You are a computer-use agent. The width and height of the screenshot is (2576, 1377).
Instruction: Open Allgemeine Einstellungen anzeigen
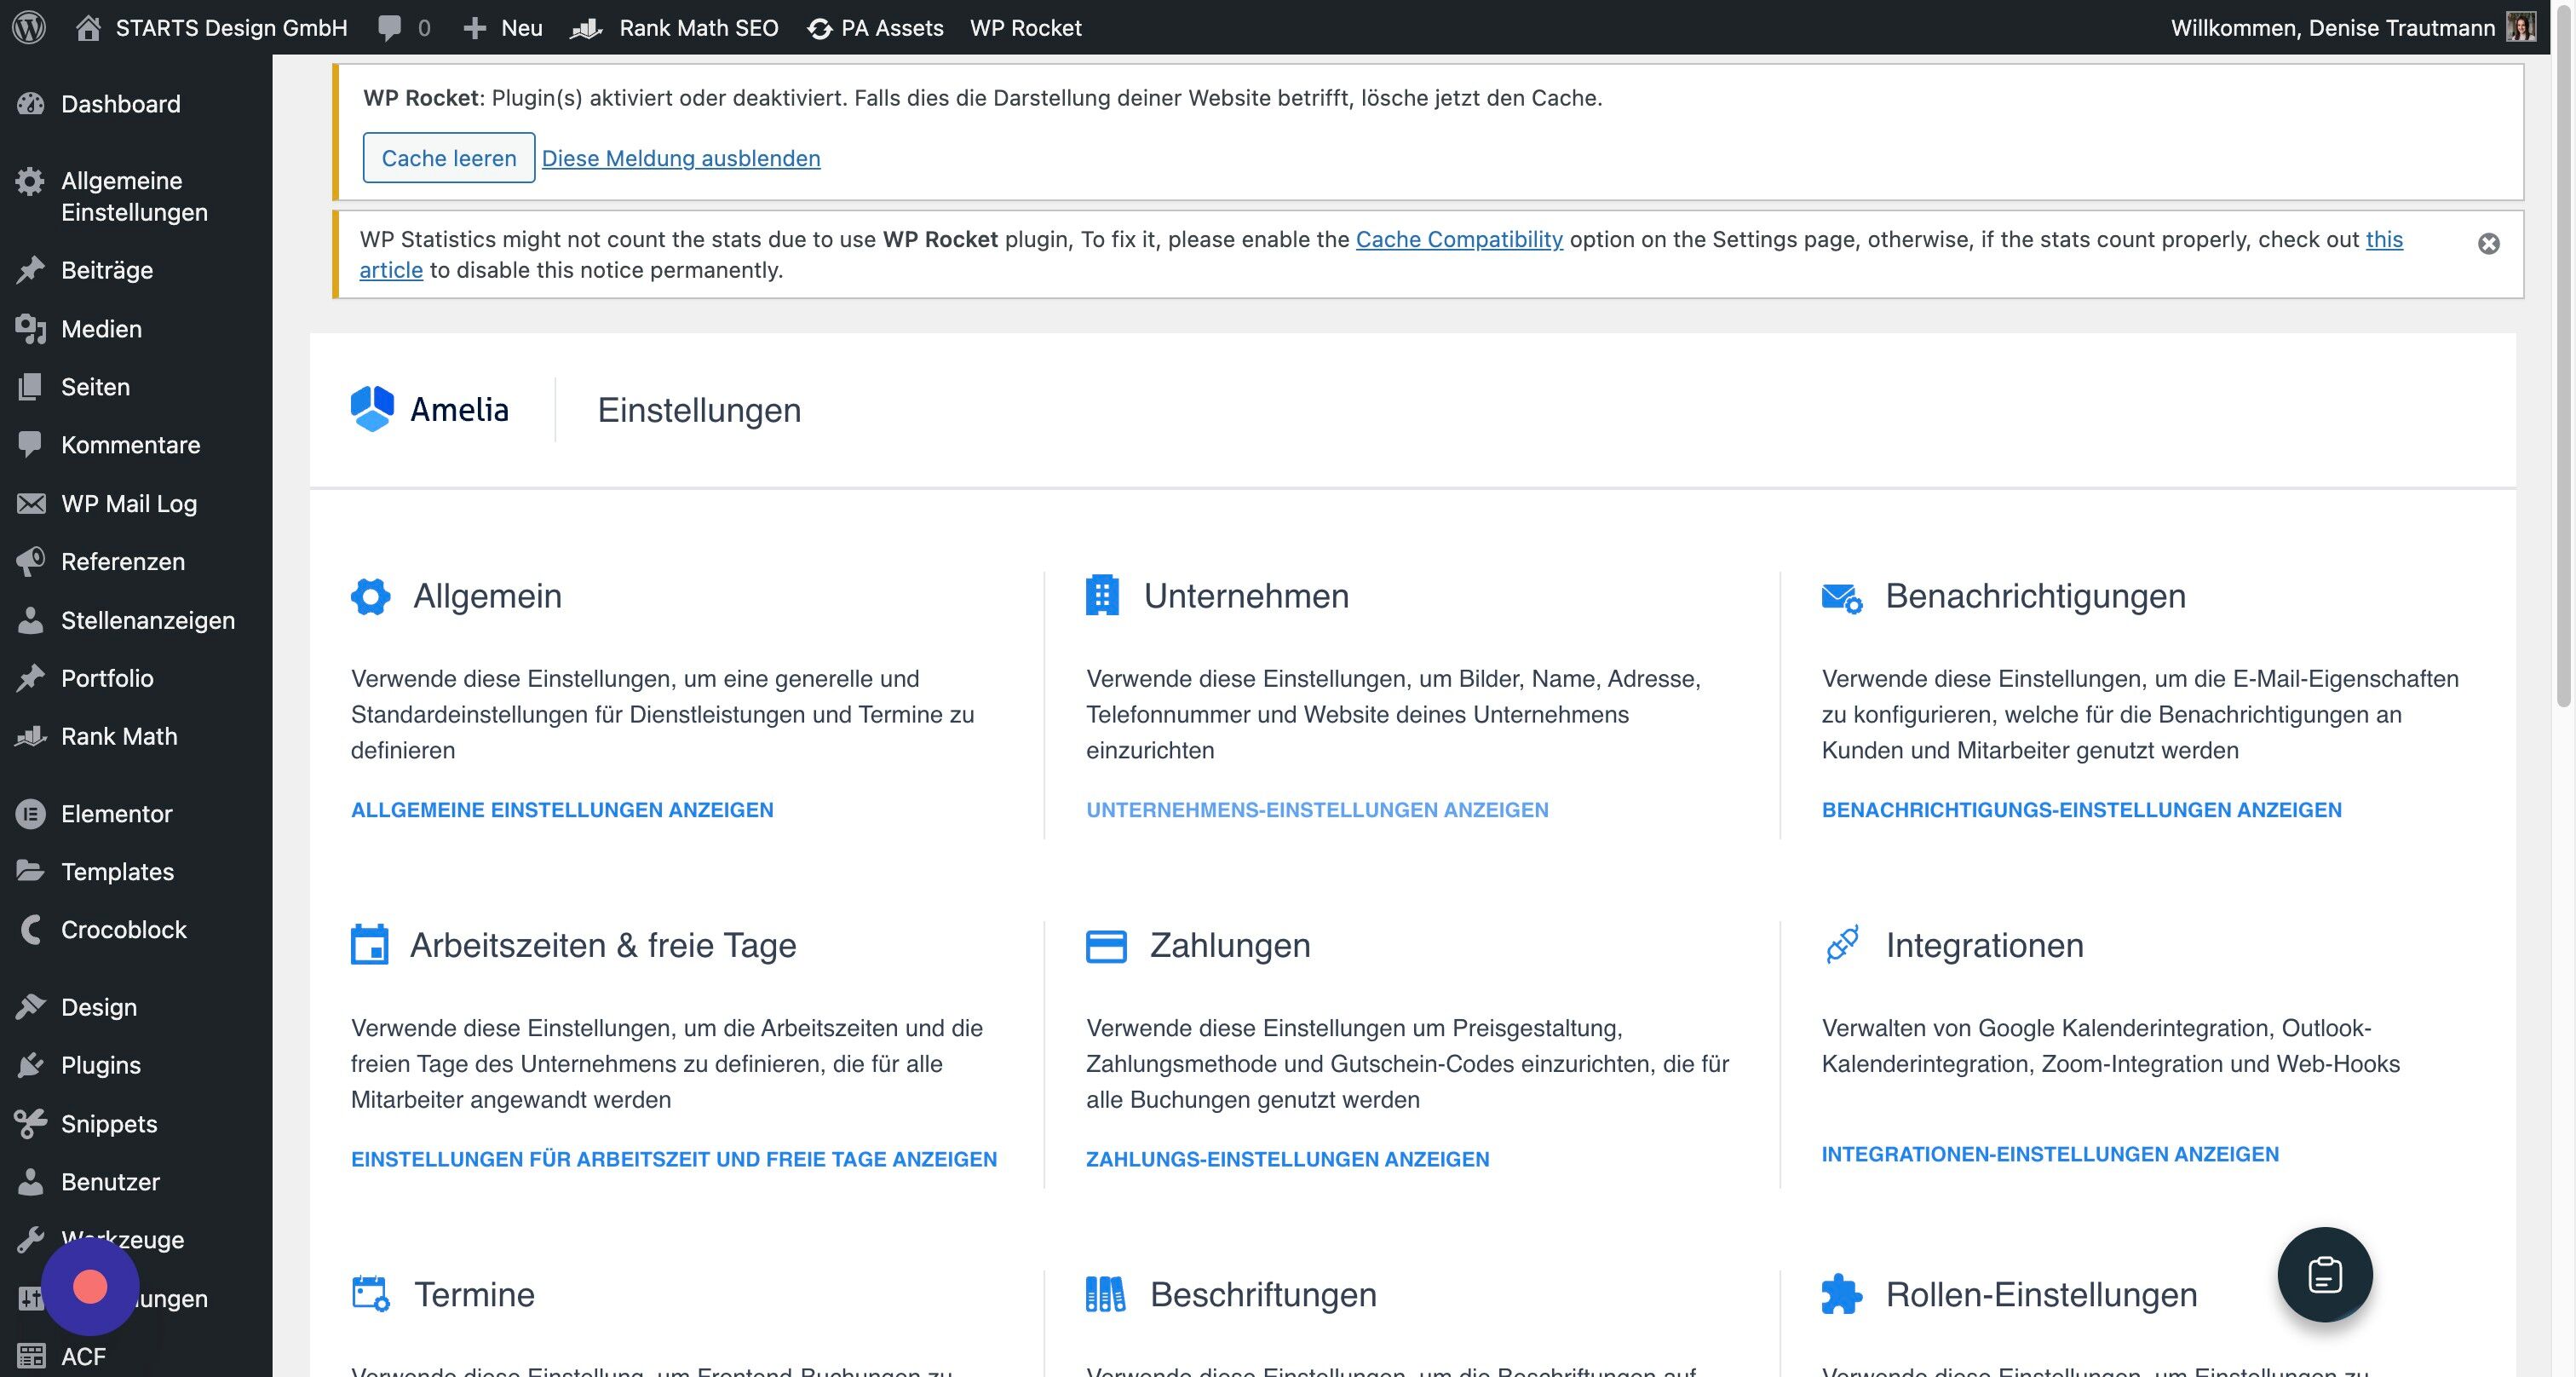tap(562, 810)
